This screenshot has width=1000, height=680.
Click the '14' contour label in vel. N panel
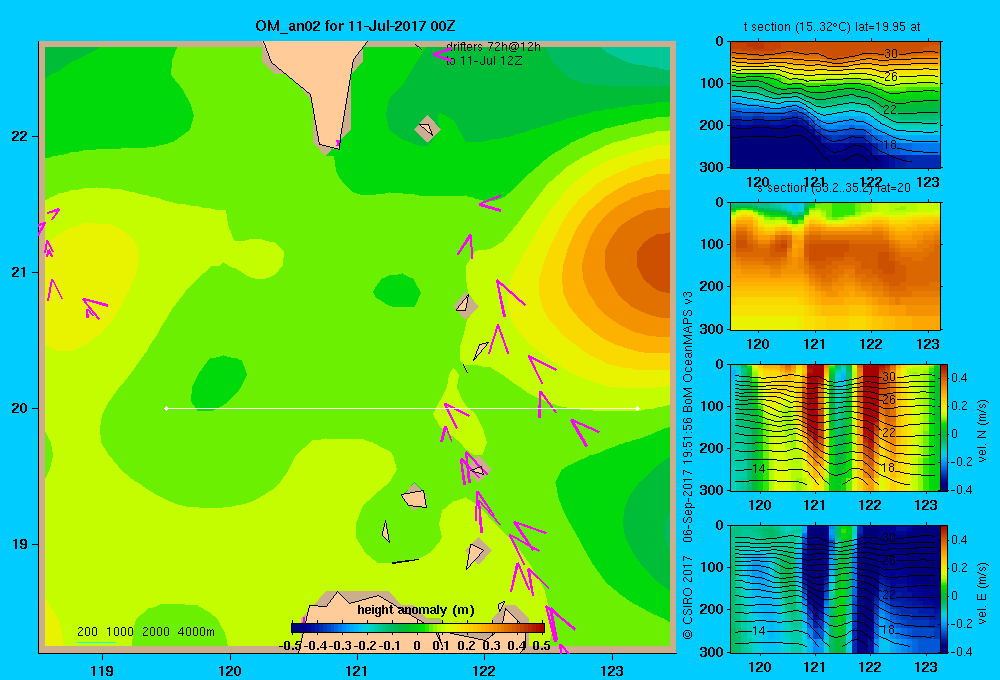[758, 469]
